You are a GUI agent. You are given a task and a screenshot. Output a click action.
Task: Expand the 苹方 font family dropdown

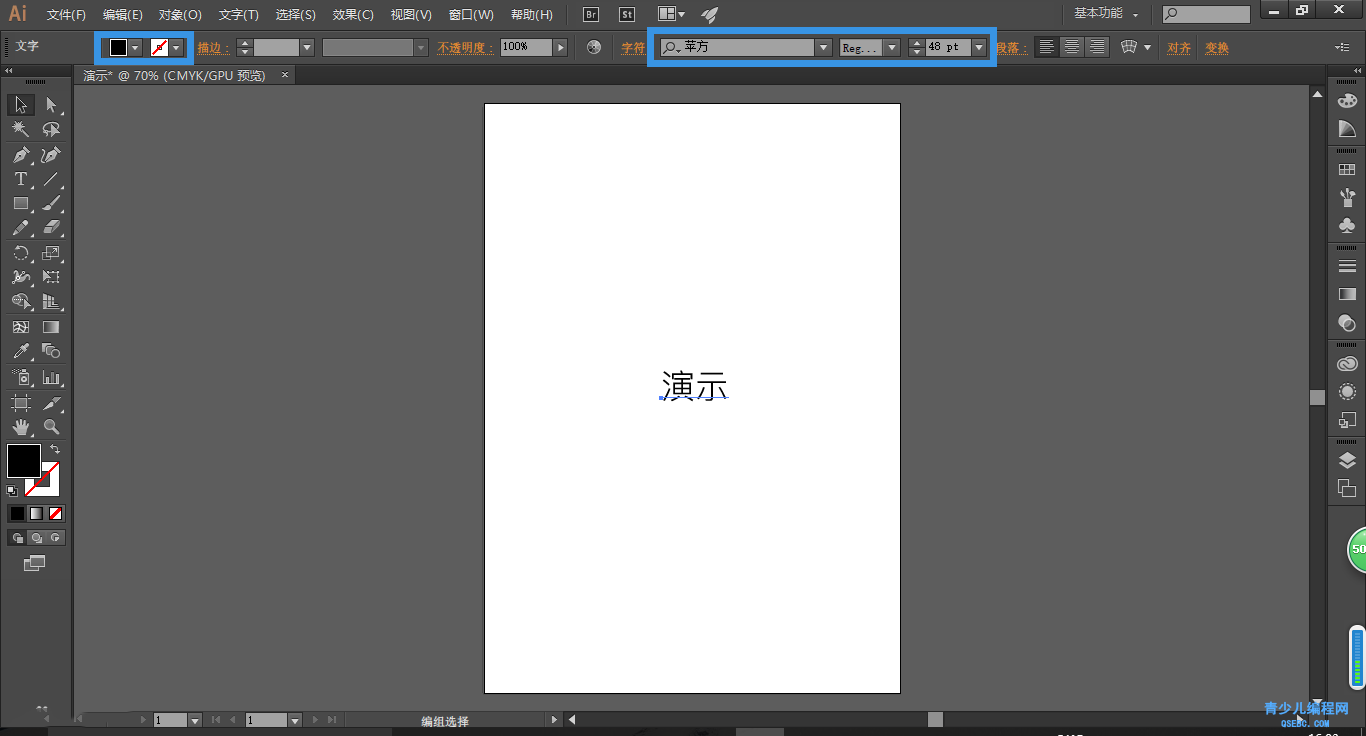[823, 47]
